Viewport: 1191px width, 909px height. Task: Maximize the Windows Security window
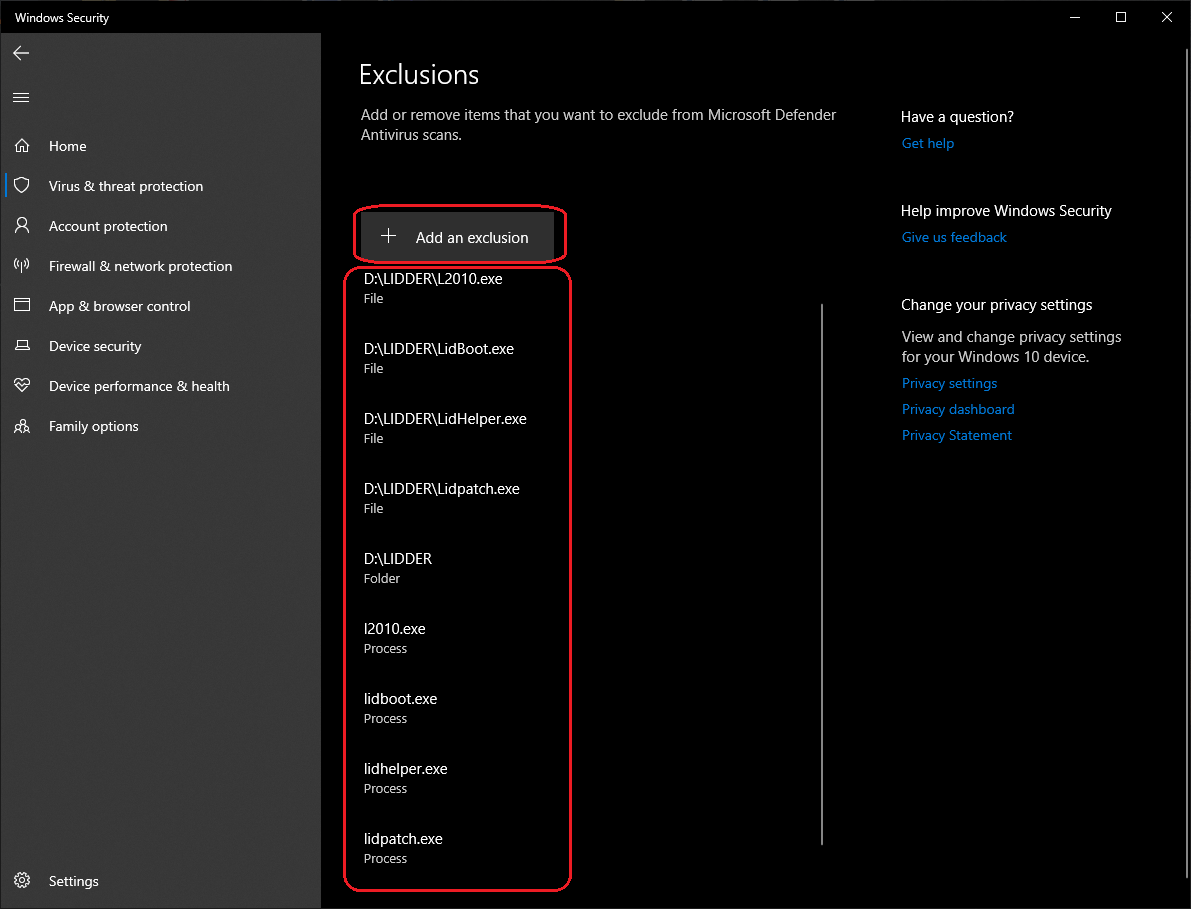pos(1120,17)
